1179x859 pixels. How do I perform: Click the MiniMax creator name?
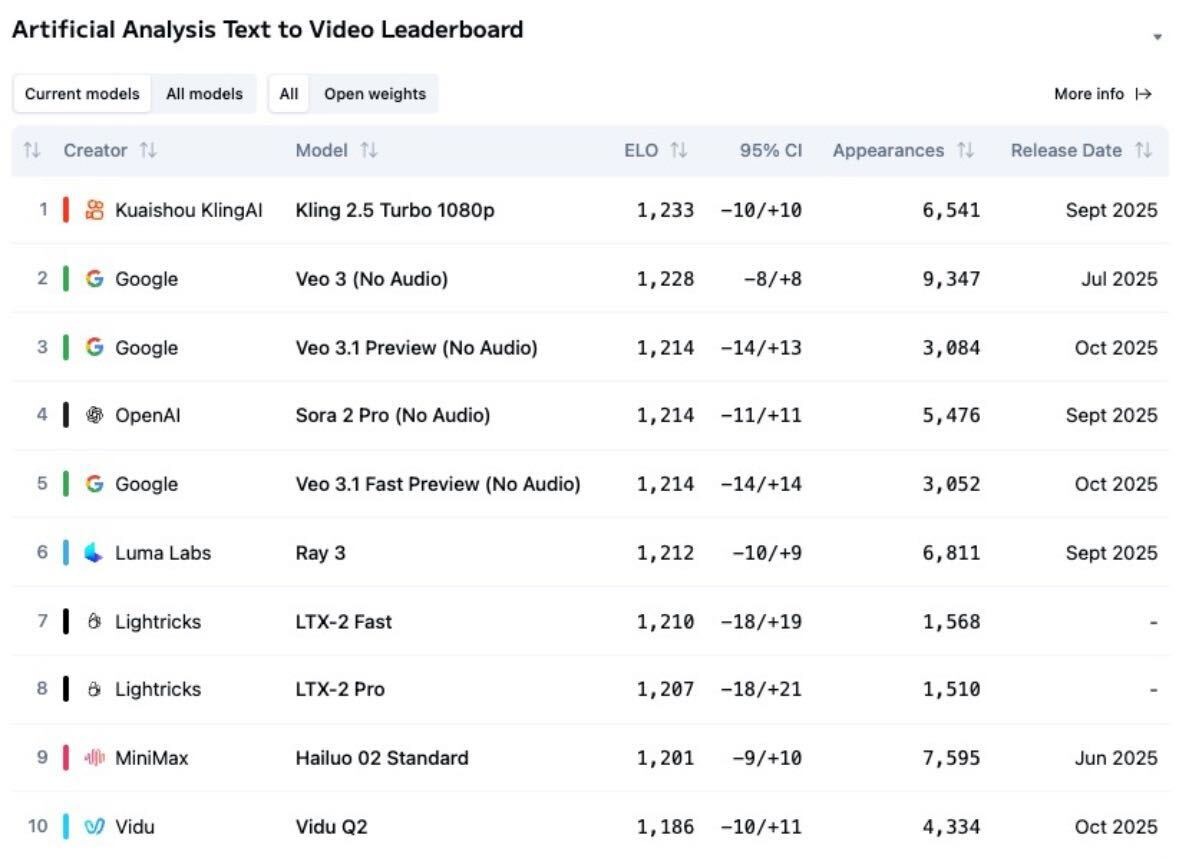[x=152, y=757]
